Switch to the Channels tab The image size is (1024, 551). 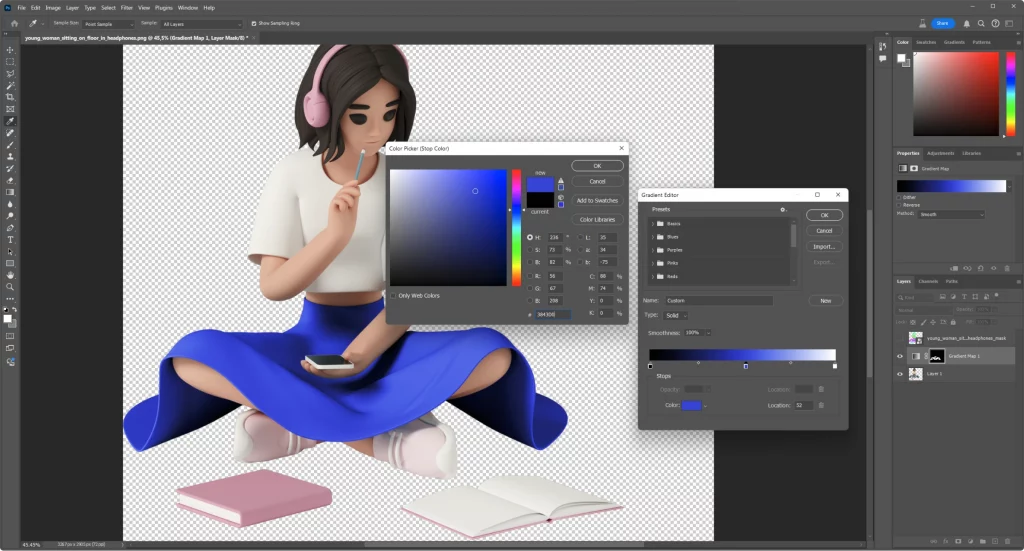coord(928,281)
